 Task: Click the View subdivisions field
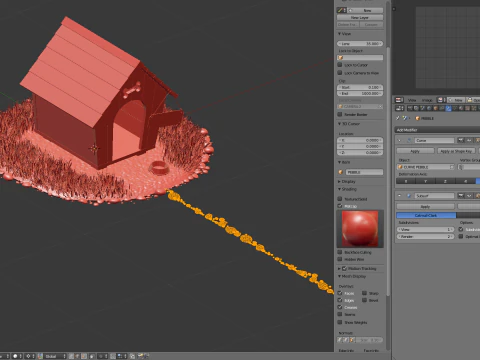[x=425, y=229]
